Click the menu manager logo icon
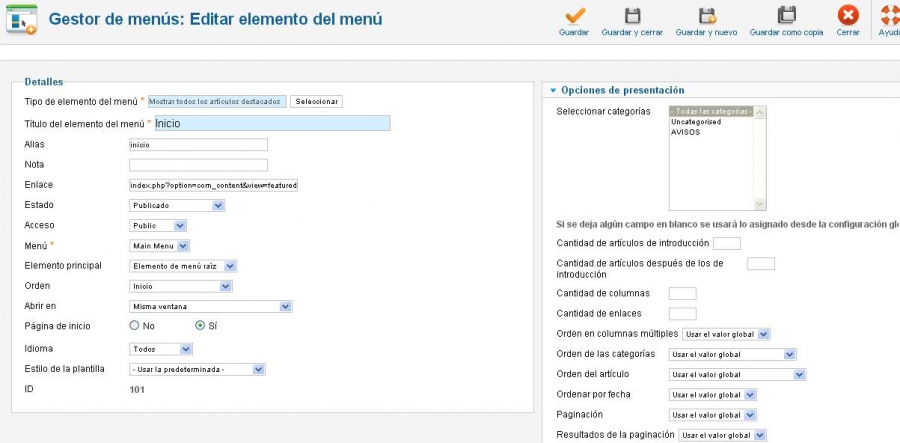Viewport: 900px width, 443px height. click(x=22, y=20)
